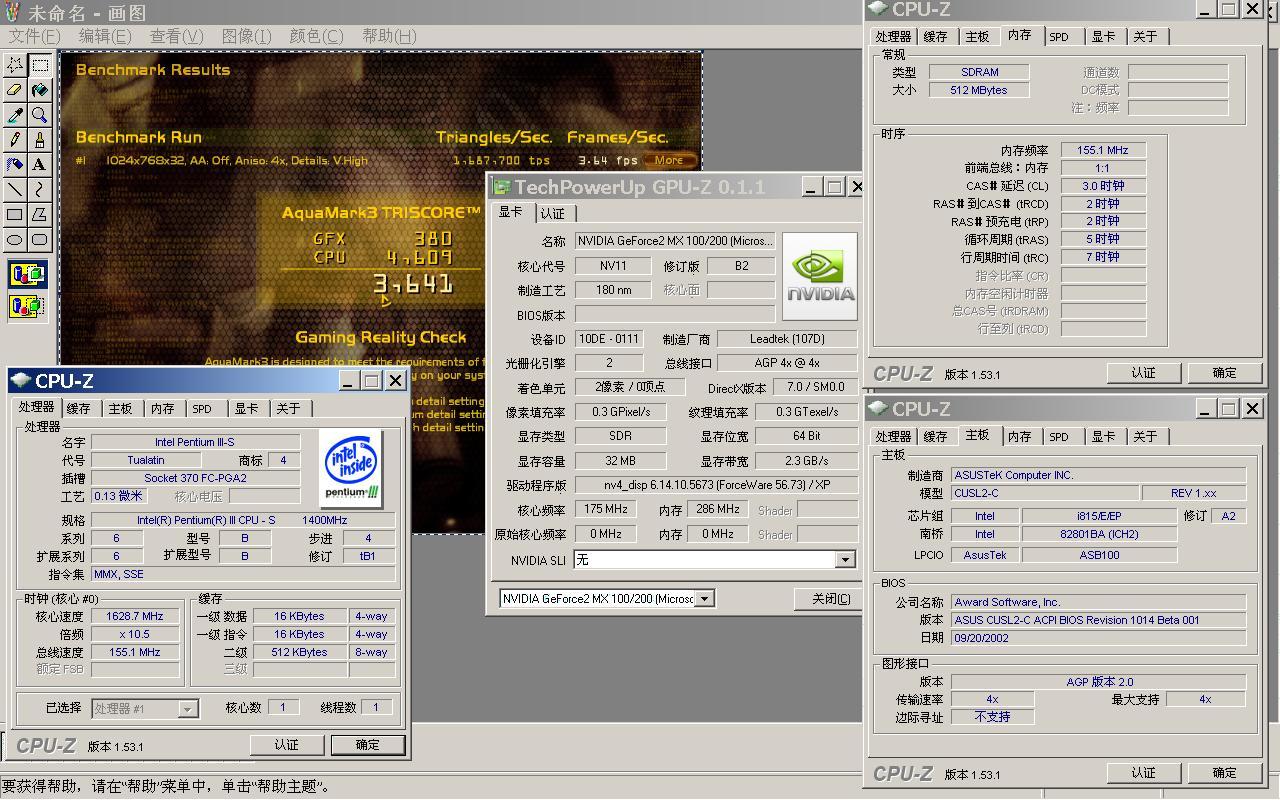Click the GPU-Z name field showing GeForce2 MX

pyautogui.click(x=674, y=241)
